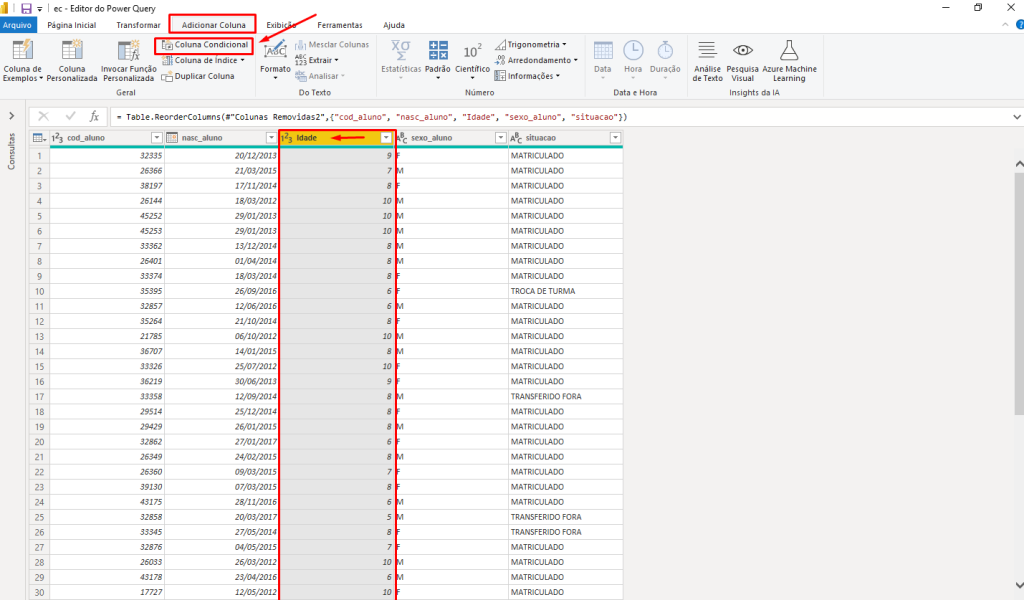Switch to the Transformar tab

tap(137, 24)
